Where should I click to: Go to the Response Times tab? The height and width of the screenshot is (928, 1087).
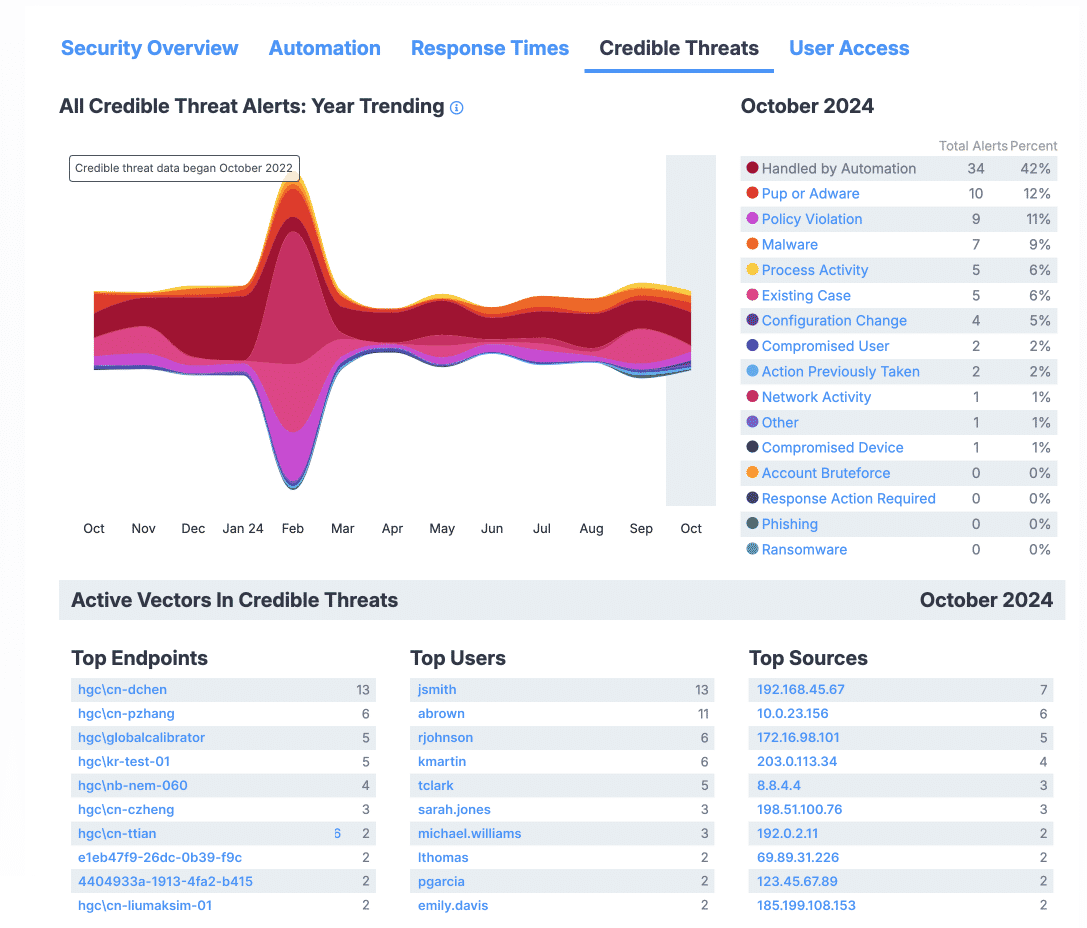(490, 48)
